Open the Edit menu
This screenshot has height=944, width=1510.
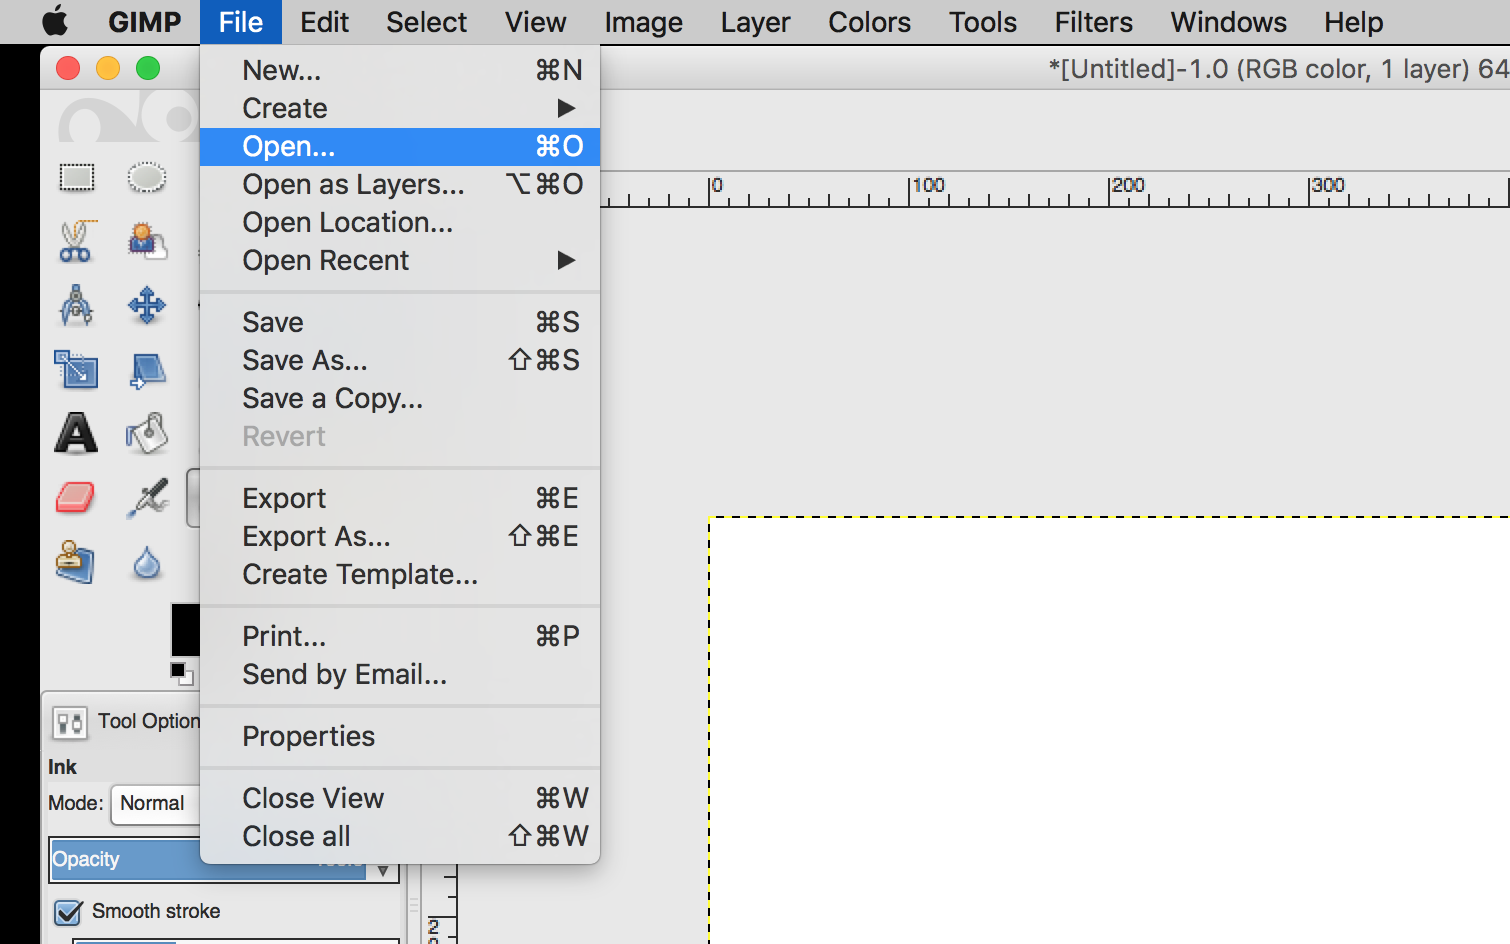click(x=324, y=22)
